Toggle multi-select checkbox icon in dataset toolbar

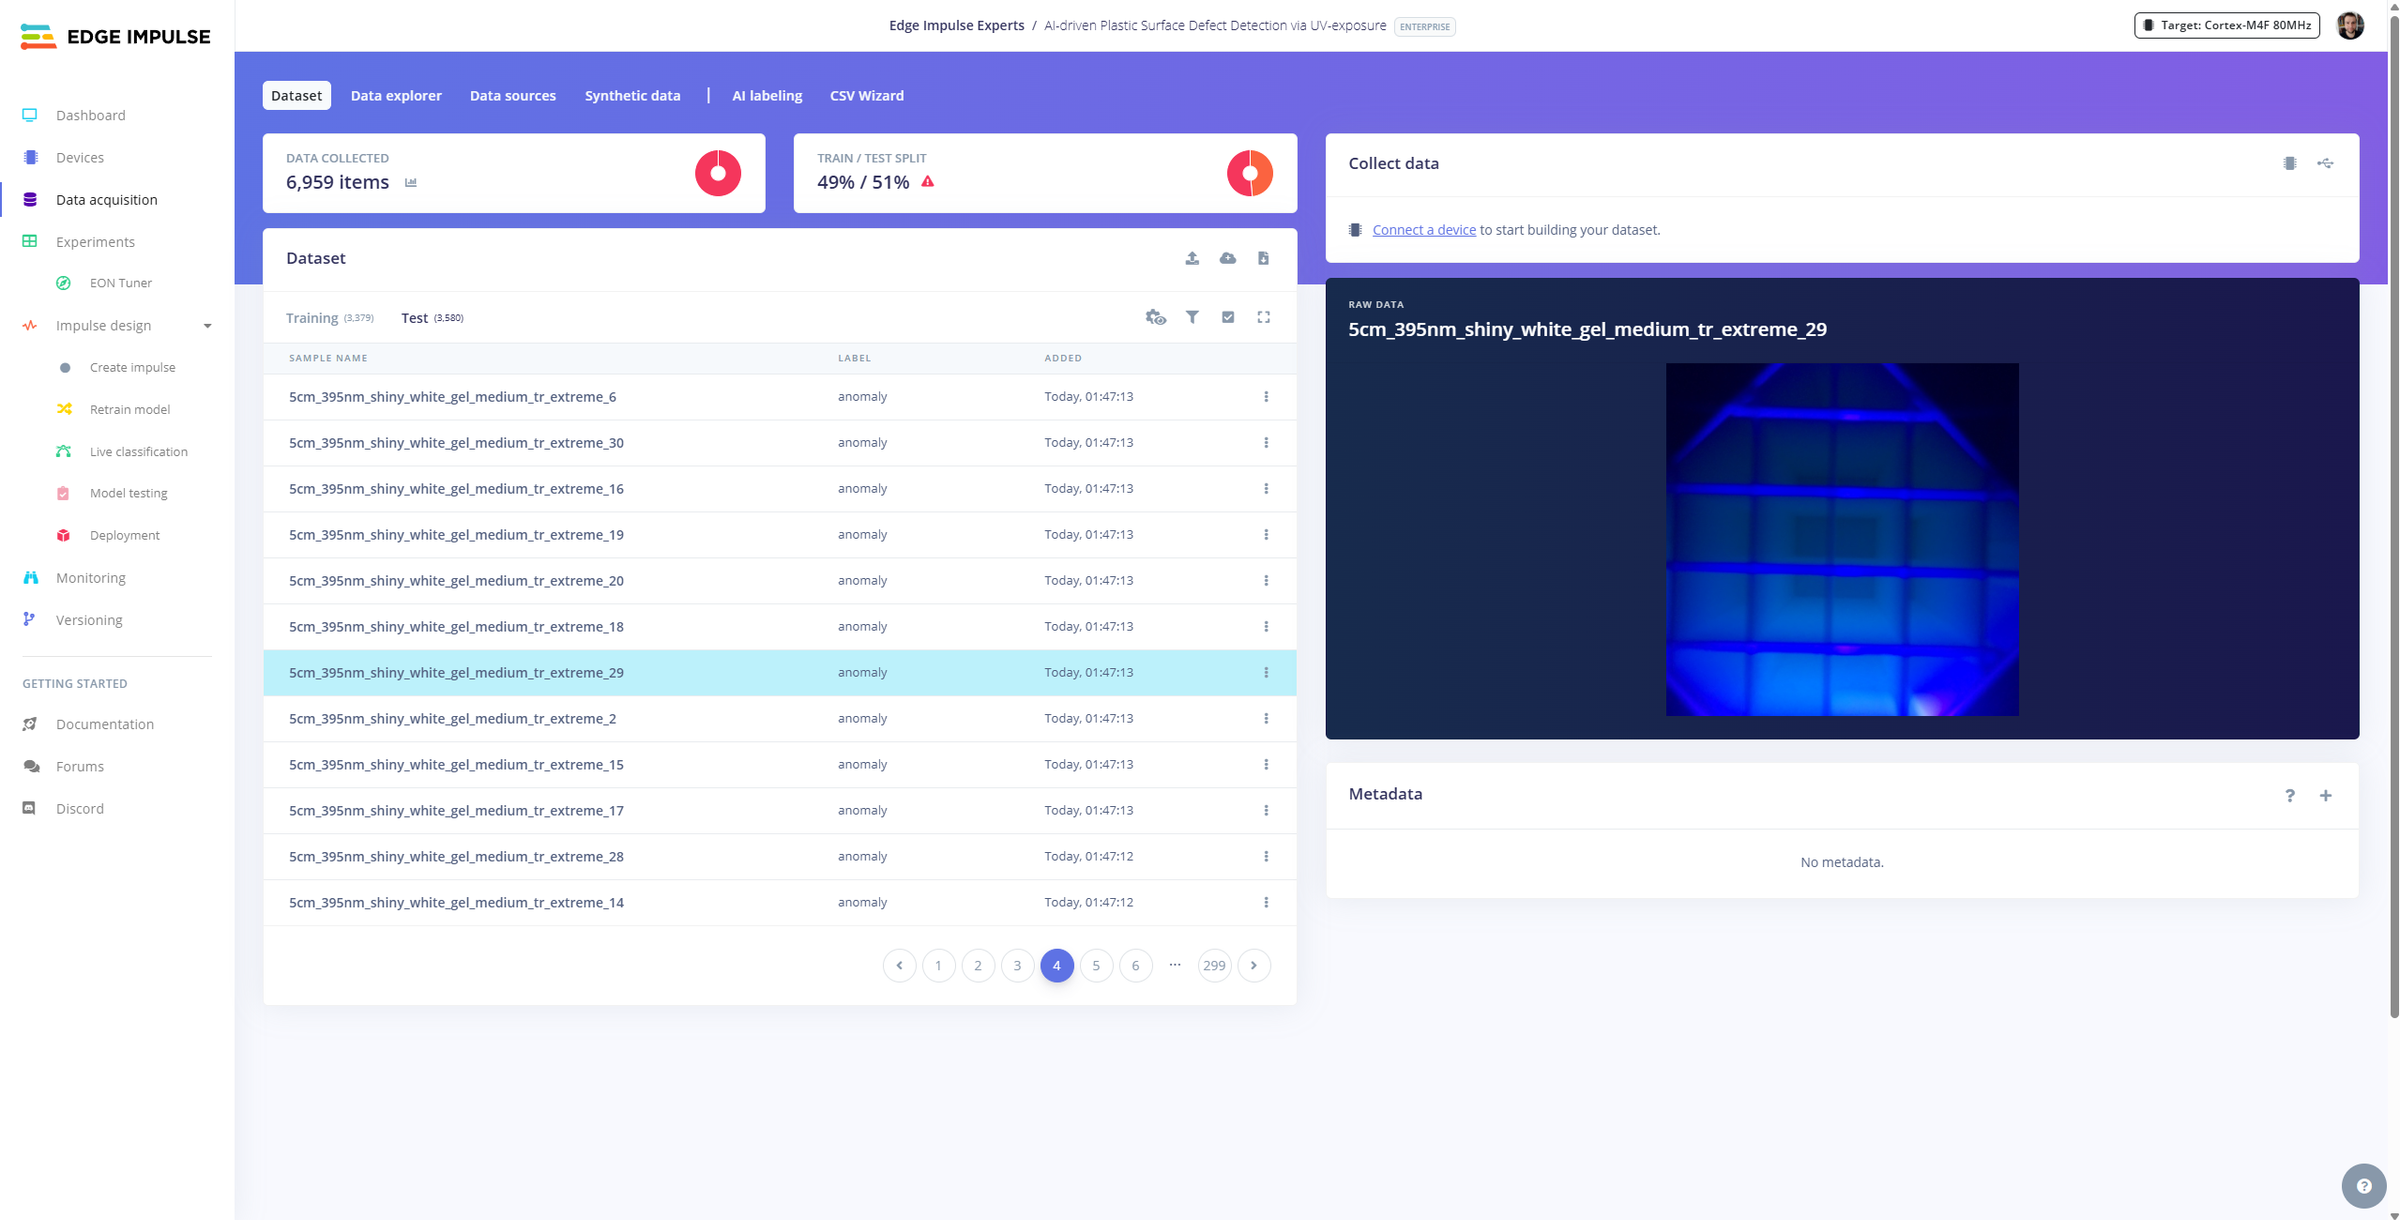point(1228,317)
